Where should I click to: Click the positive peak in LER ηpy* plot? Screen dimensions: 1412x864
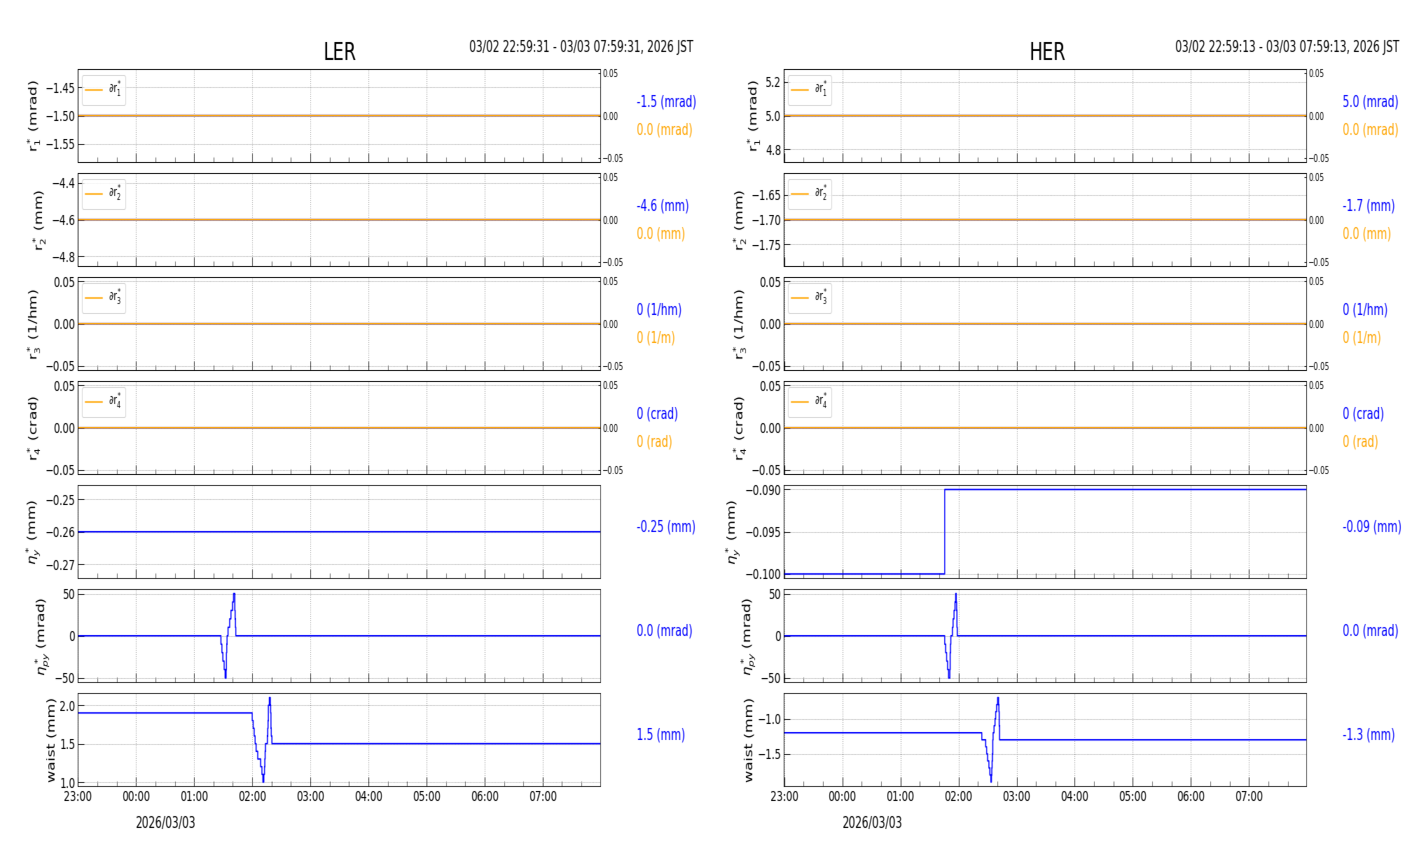(x=234, y=595)
